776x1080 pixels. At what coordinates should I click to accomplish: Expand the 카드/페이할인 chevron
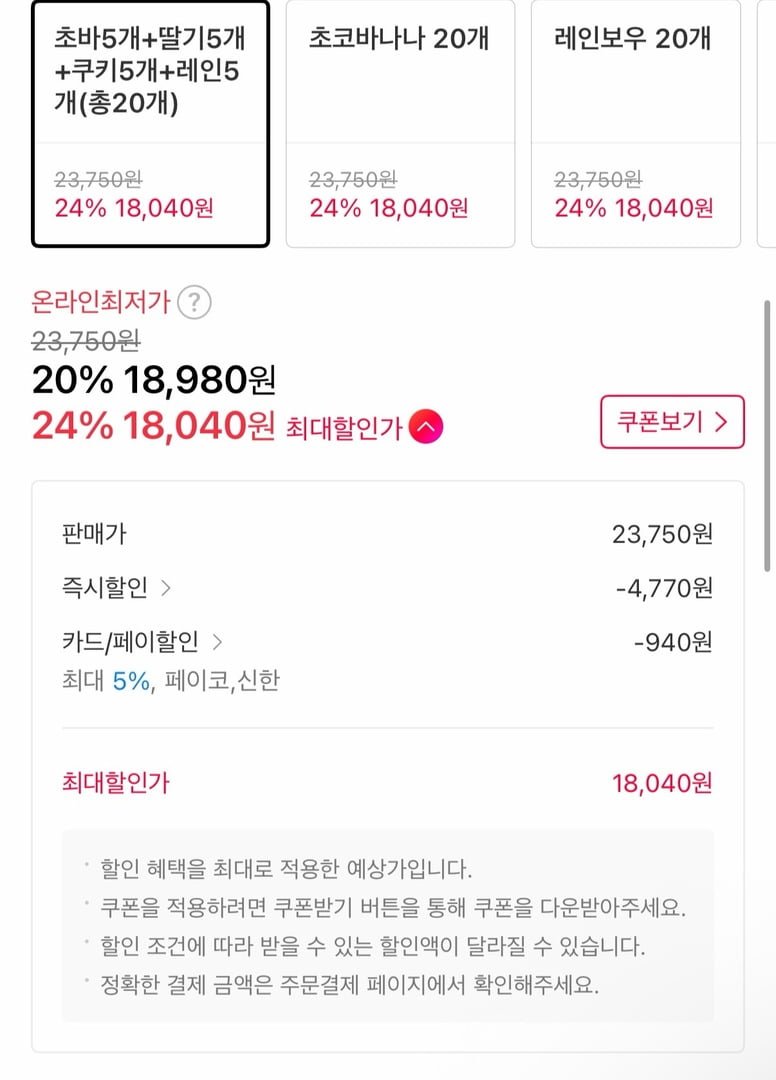(217, 642)
